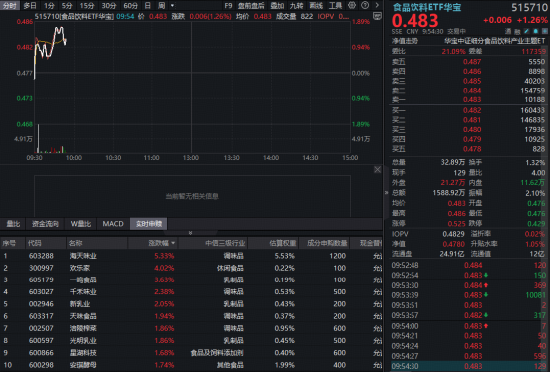Switch to 30分 chart period
This screenshot has width=550, height=372.
(108, 6)
